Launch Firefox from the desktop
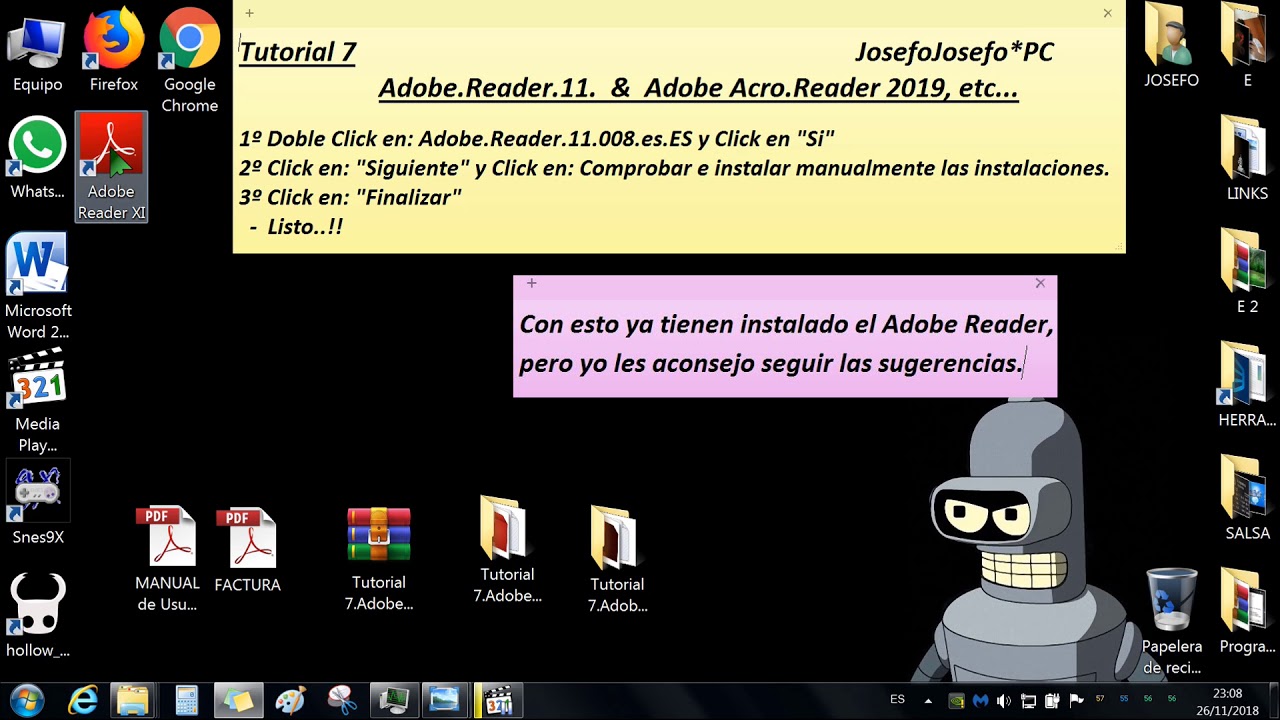Viewport: 1280px width, 720px height. point(113,50)
